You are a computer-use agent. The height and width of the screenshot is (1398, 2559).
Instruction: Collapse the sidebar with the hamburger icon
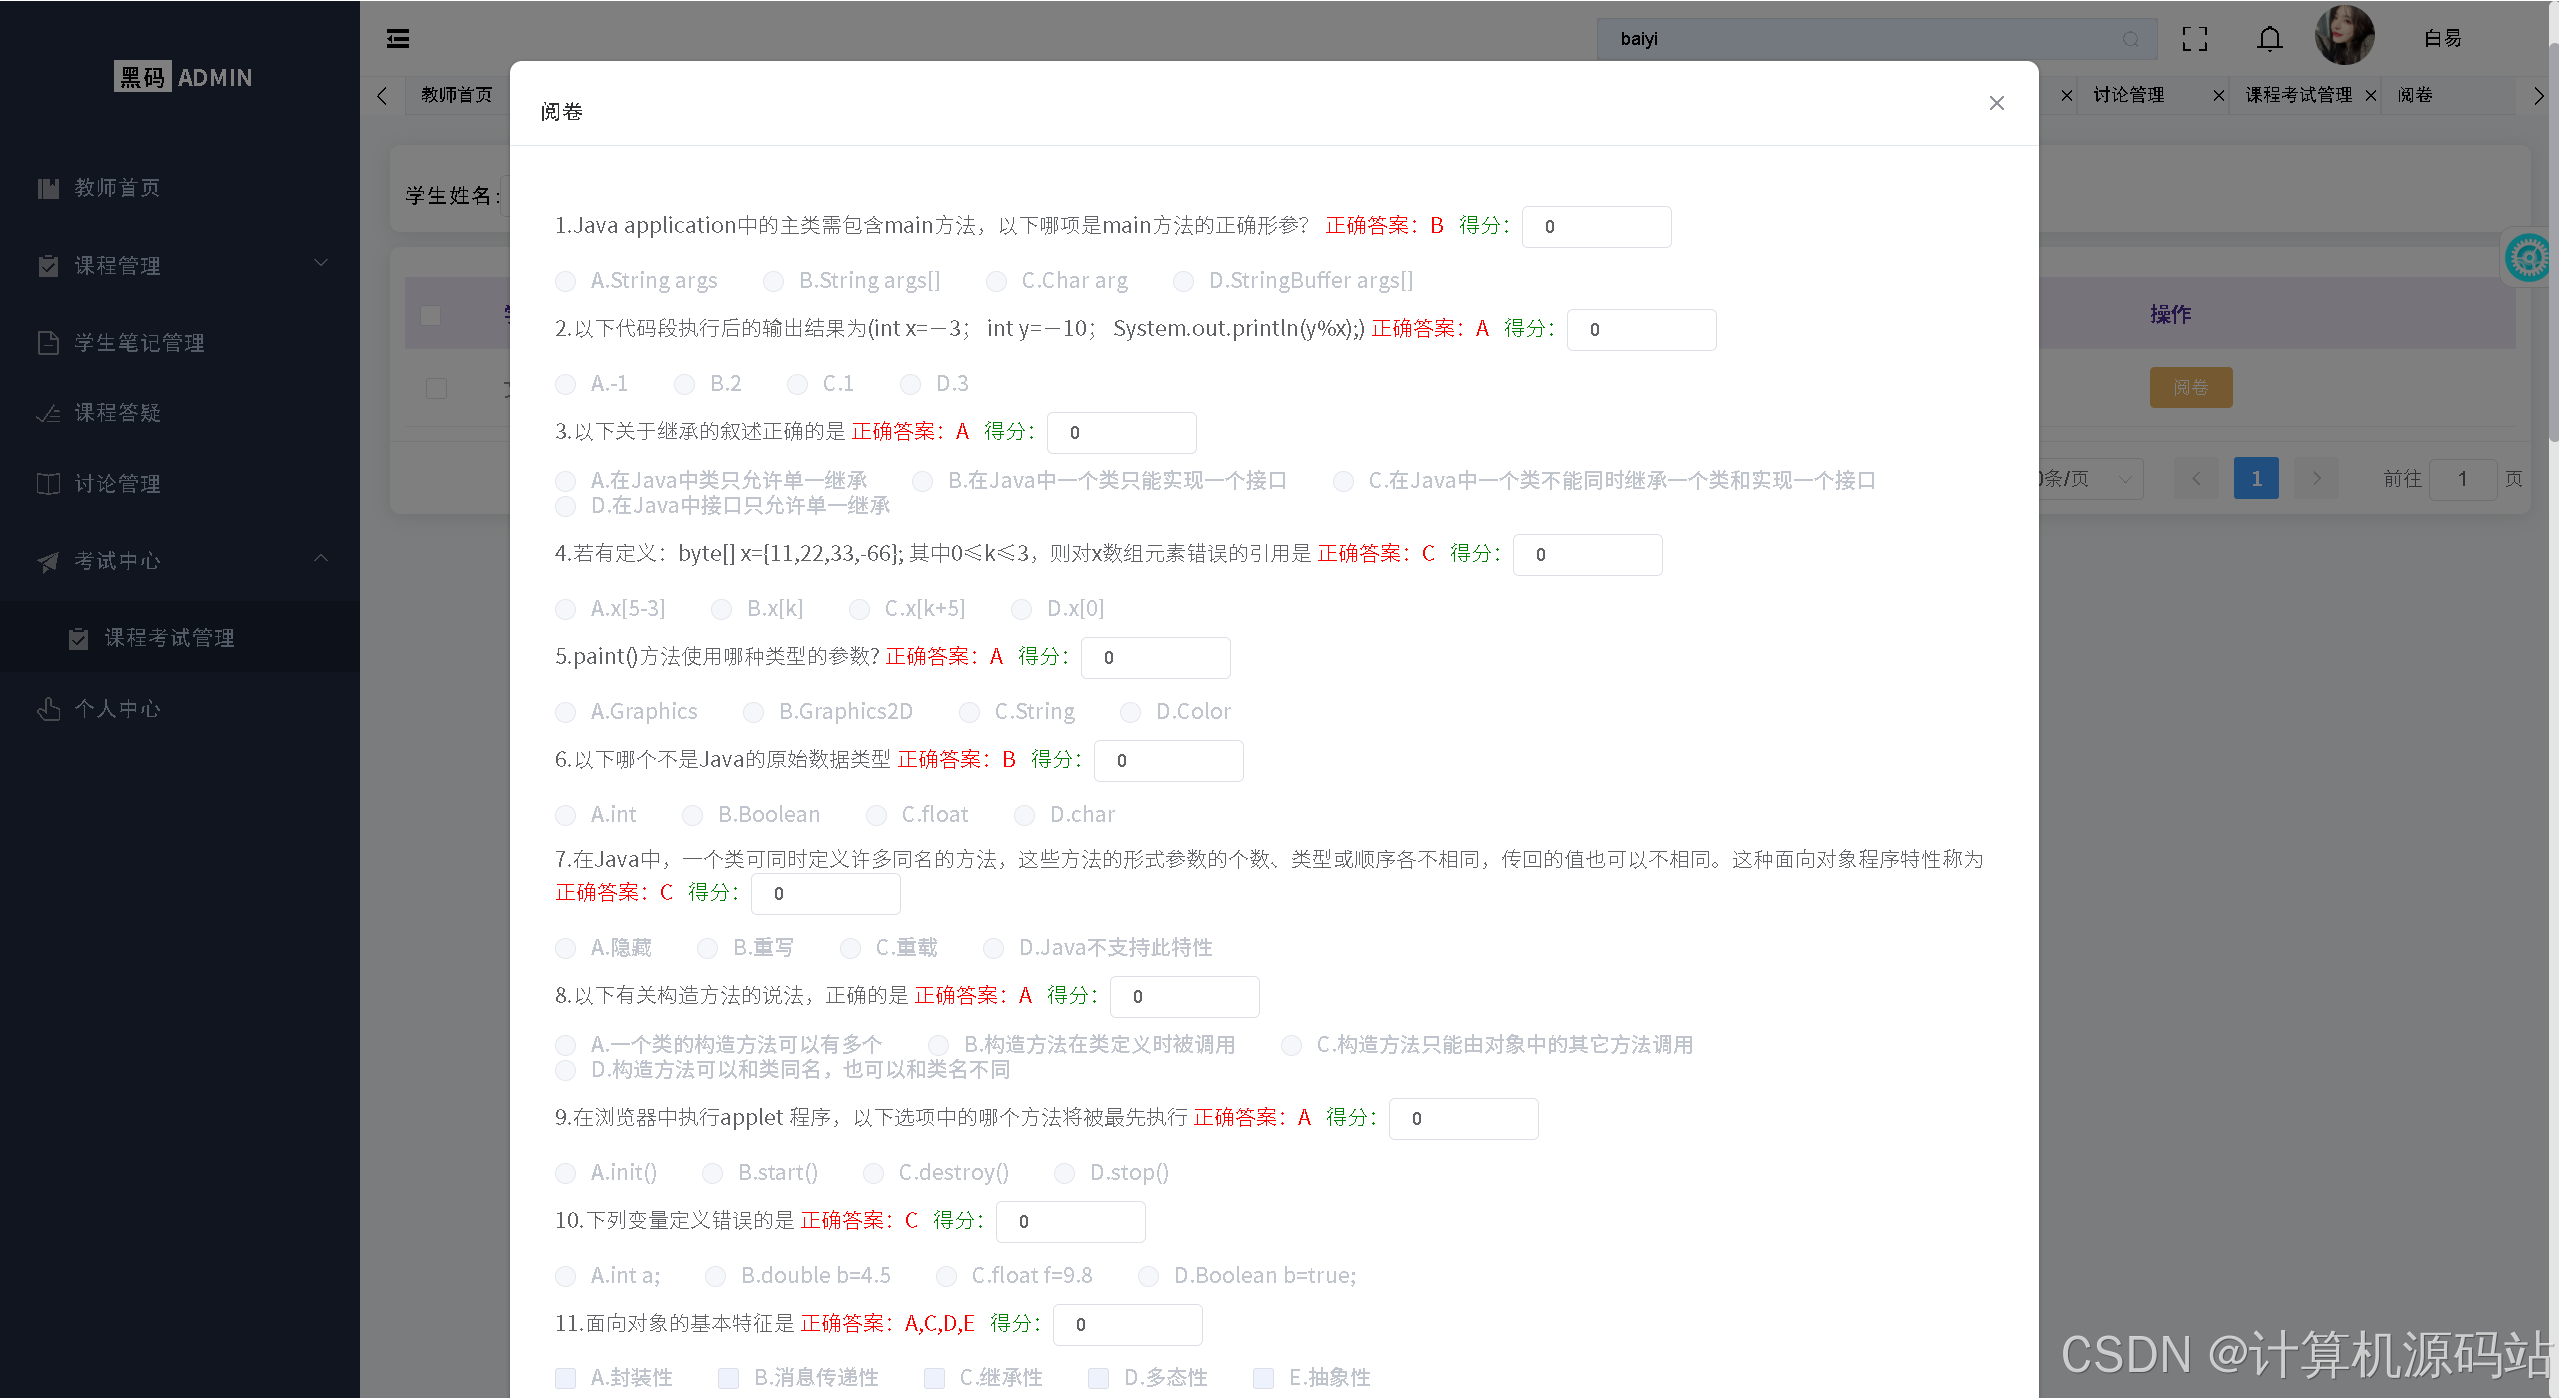tap(397, 38)
